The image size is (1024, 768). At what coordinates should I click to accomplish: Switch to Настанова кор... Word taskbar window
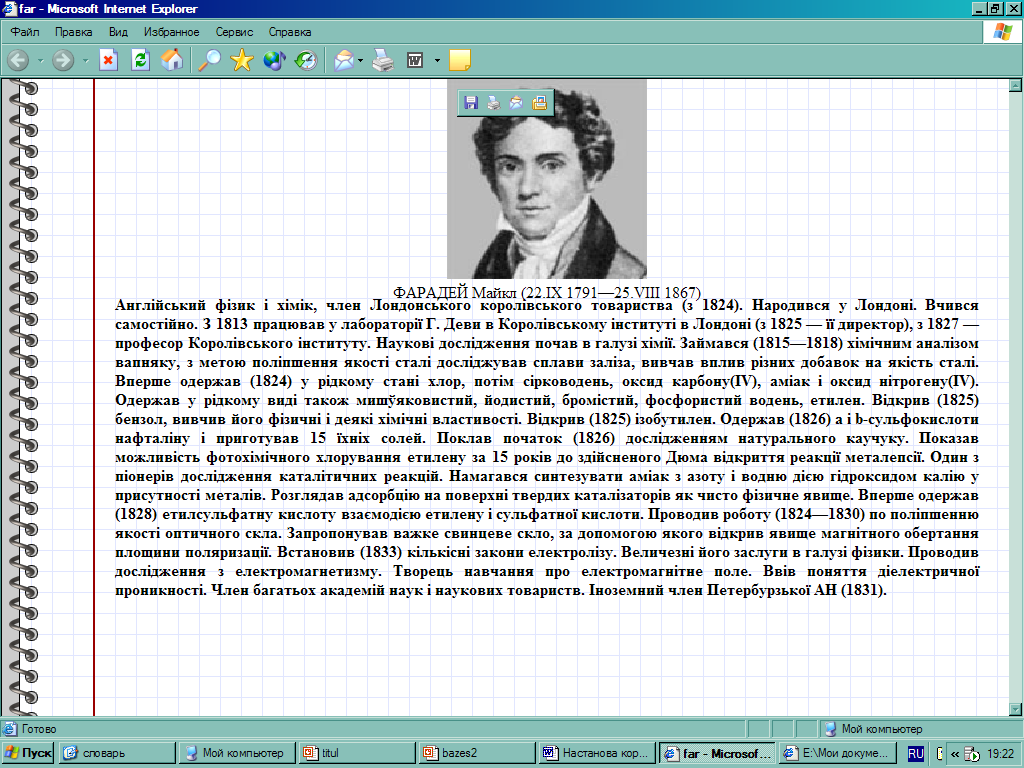click(598, 753)
